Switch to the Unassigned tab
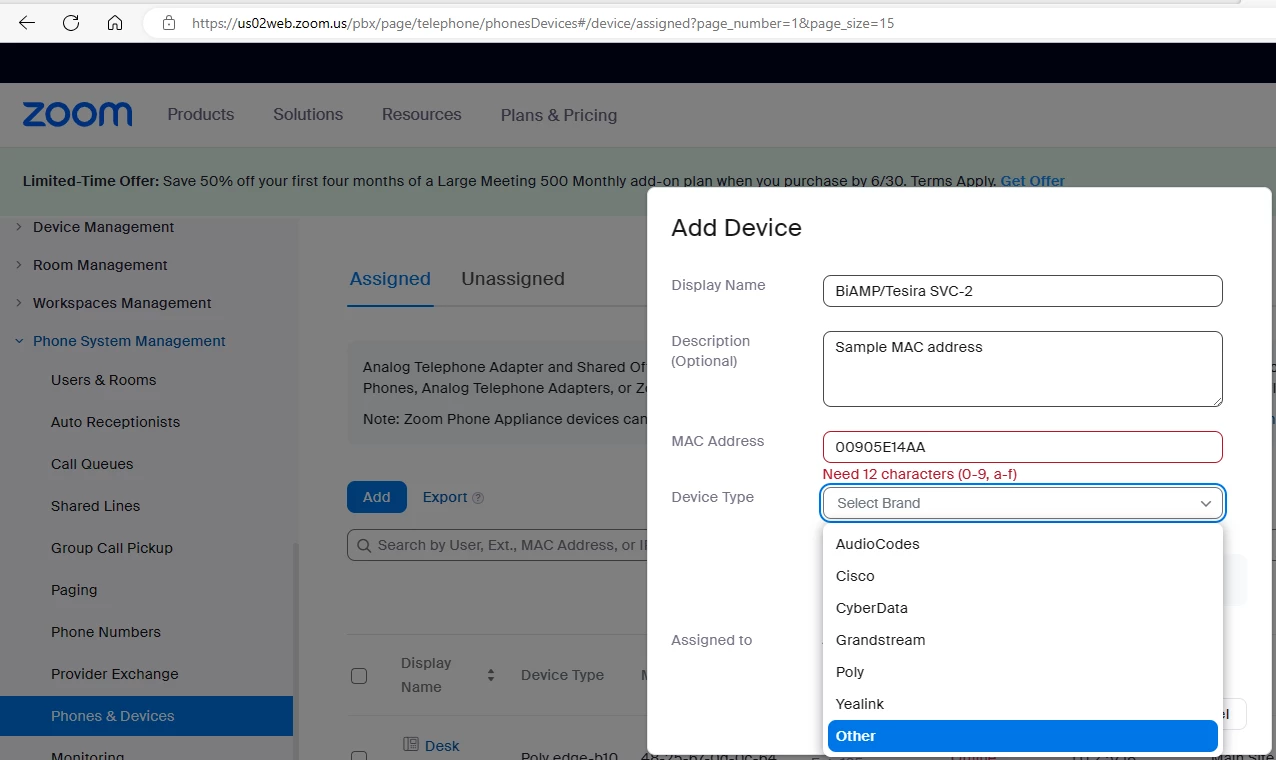This screenshot has height=760, width=1276. point(513,279)
